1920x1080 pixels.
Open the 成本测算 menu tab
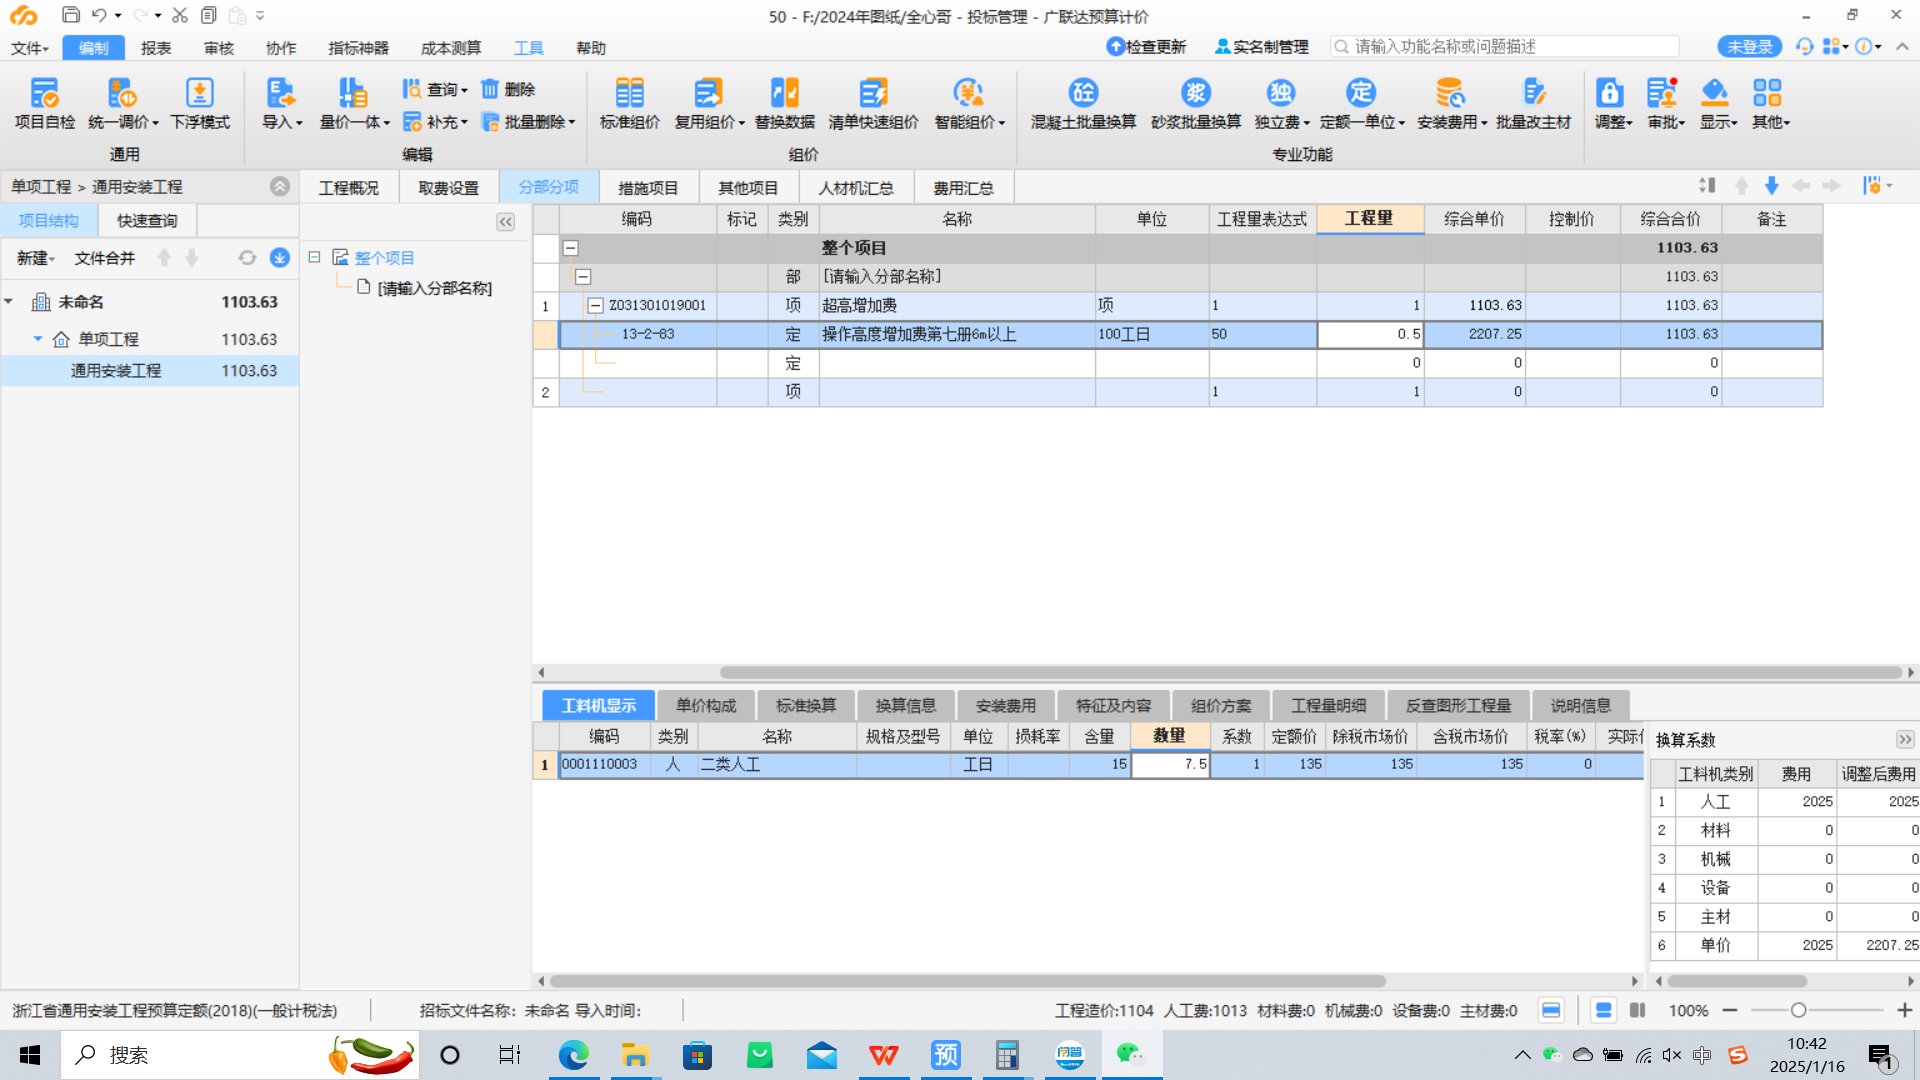point(450,48)
